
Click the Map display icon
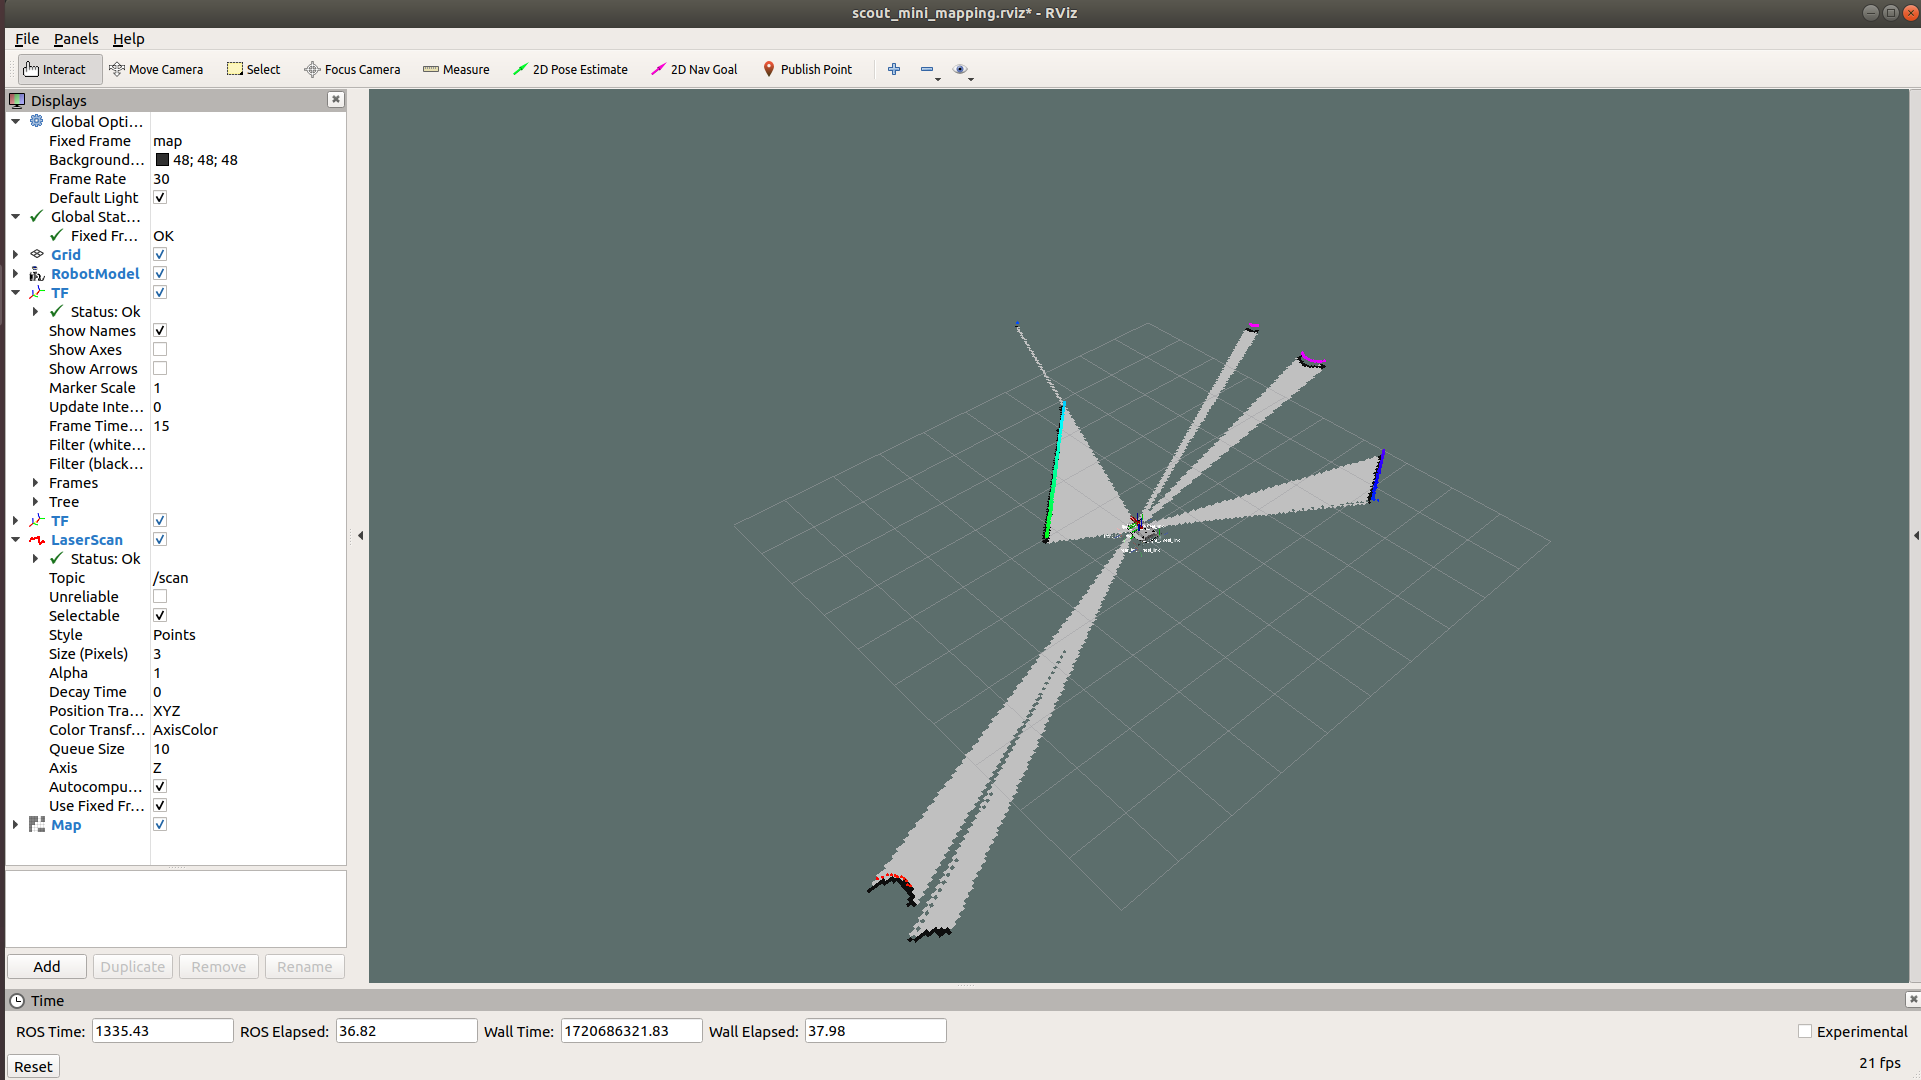[37, 824]
